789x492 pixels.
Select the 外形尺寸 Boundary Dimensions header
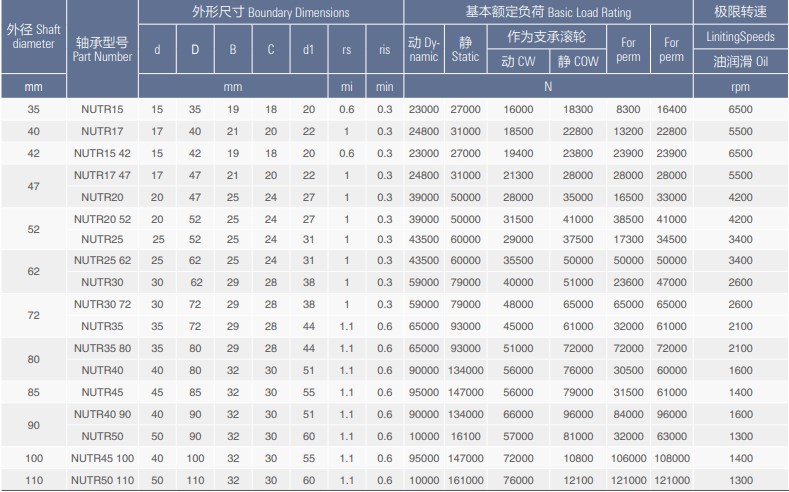point(271,12)
